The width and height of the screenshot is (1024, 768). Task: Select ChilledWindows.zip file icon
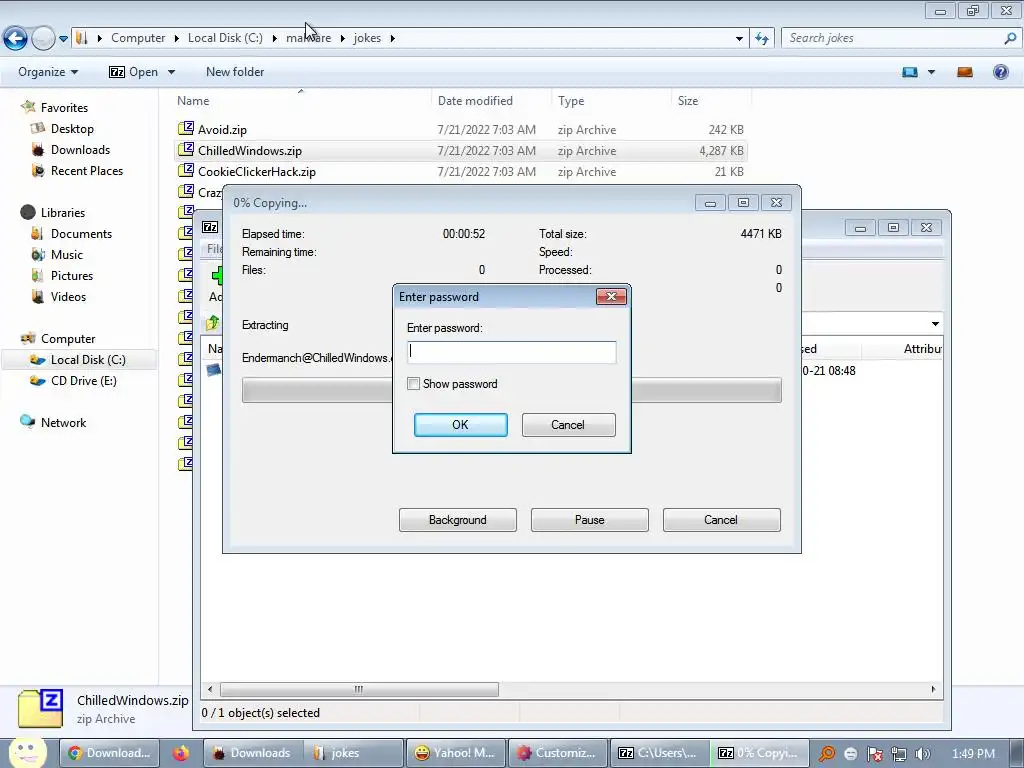pos(186,150)
